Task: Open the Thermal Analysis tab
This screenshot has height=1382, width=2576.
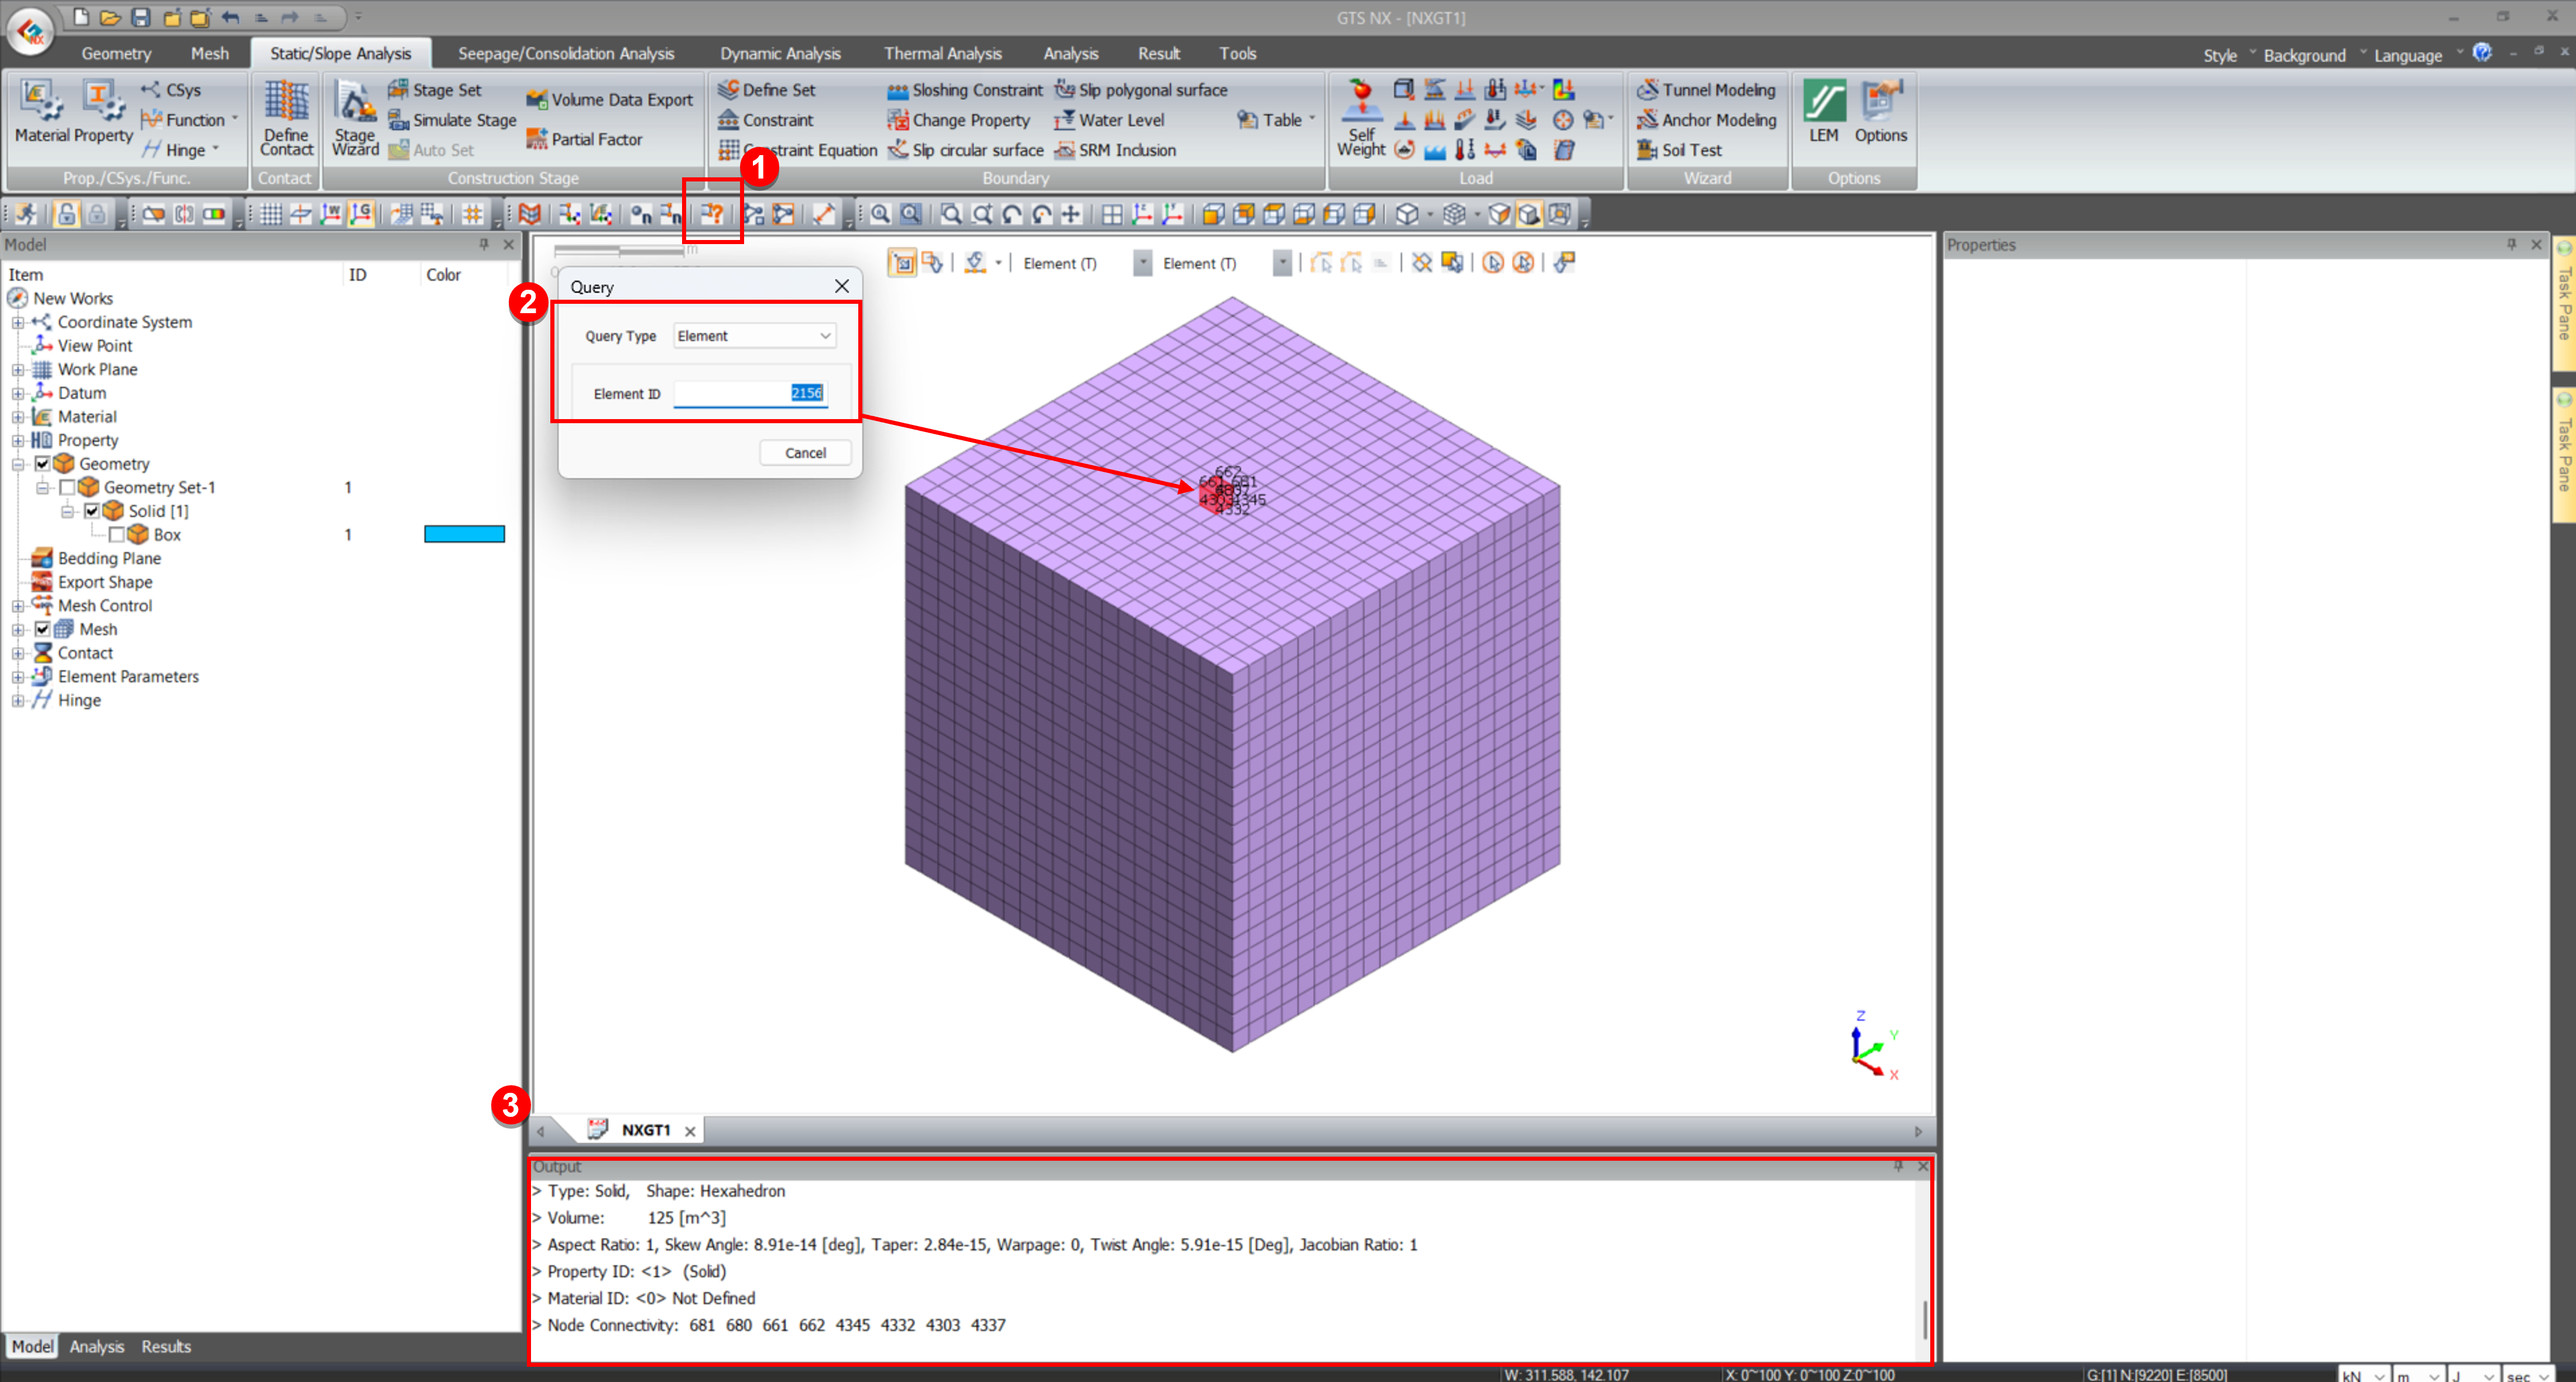Action: pos(942,54)
